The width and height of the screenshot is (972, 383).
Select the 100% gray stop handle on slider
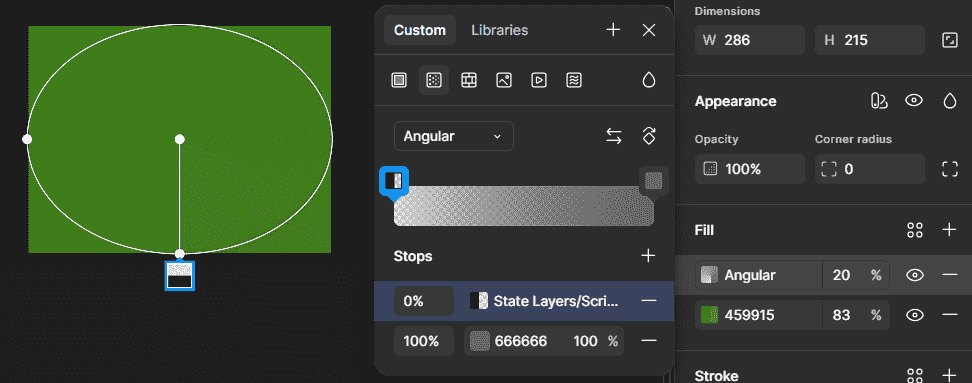[x=653, y=181]
